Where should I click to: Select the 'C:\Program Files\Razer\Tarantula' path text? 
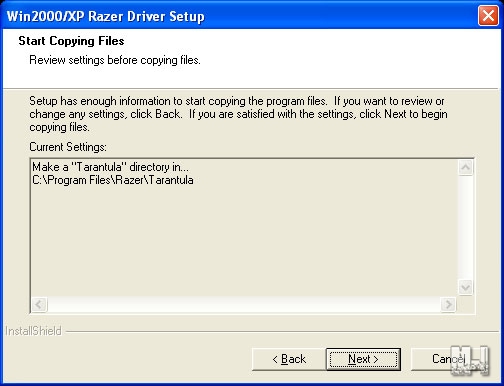(113, 180)
